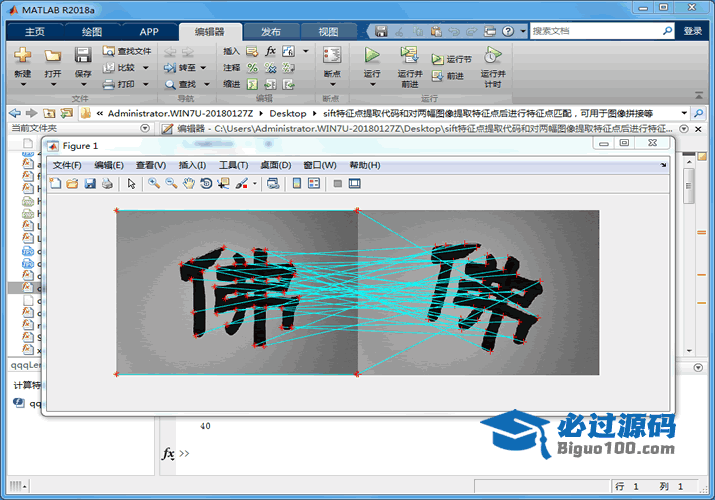The height and width of the screenshot is (500, 715).
Task: Click the back navigation arrow
Action: pyautogui.click(x=15, y=113)
